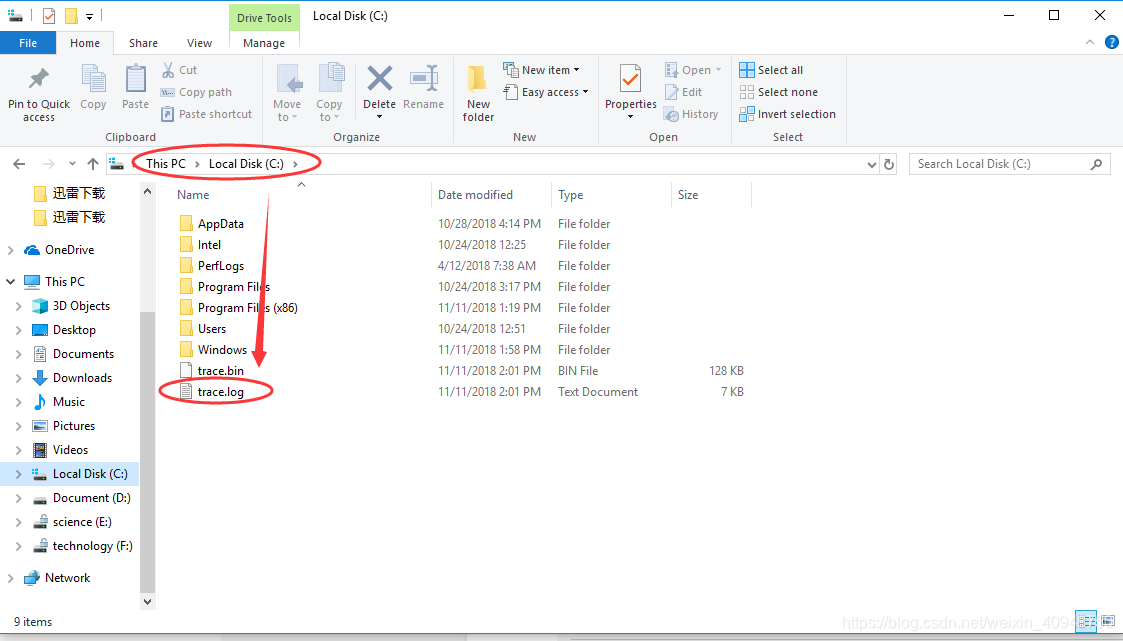Click the Rename icon
1123x641 pixels.
coord(424,78)
